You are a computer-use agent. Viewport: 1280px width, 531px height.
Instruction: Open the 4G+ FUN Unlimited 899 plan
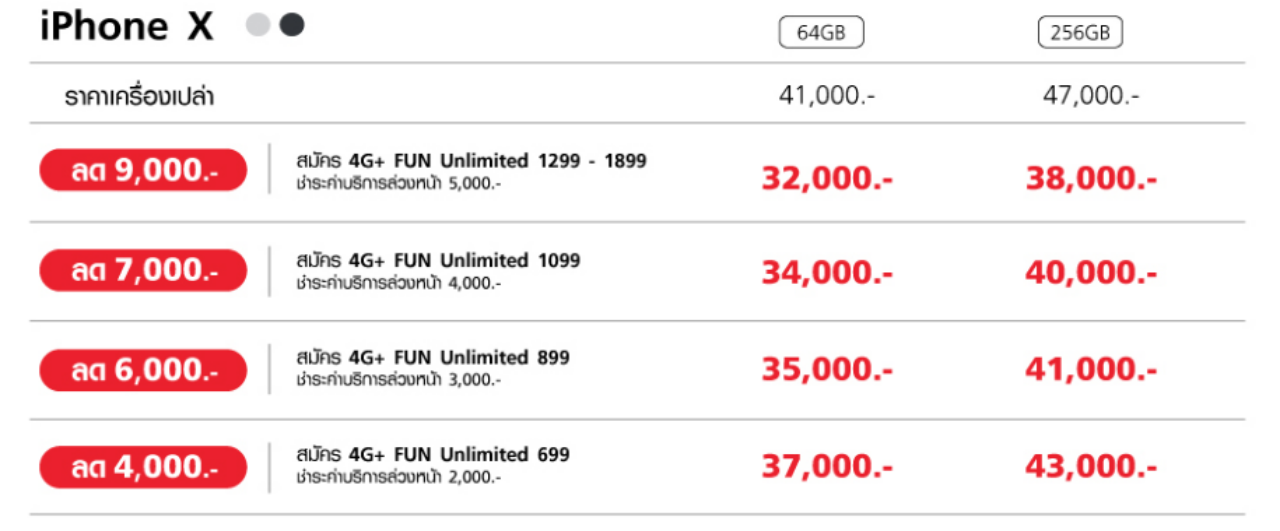(433, 357)
